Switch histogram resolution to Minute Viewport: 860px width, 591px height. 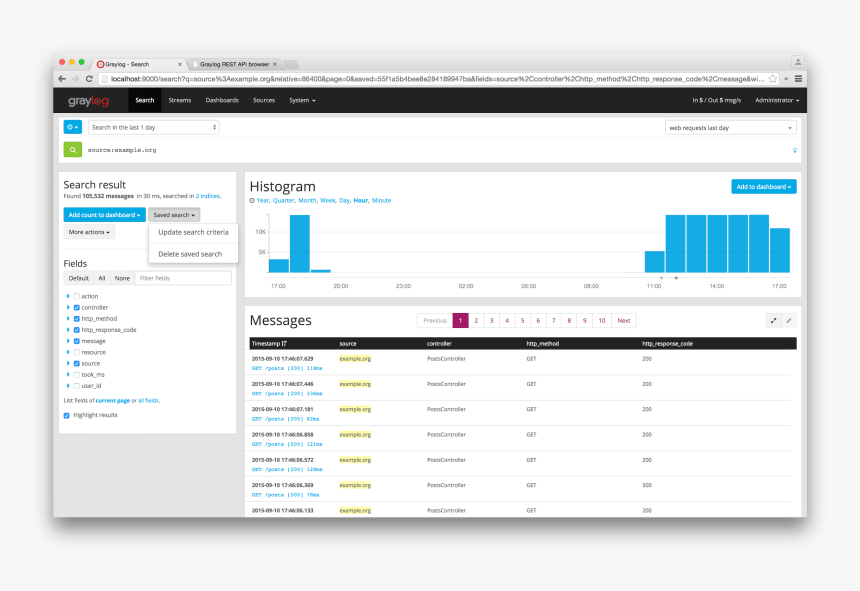pos(381,200)
